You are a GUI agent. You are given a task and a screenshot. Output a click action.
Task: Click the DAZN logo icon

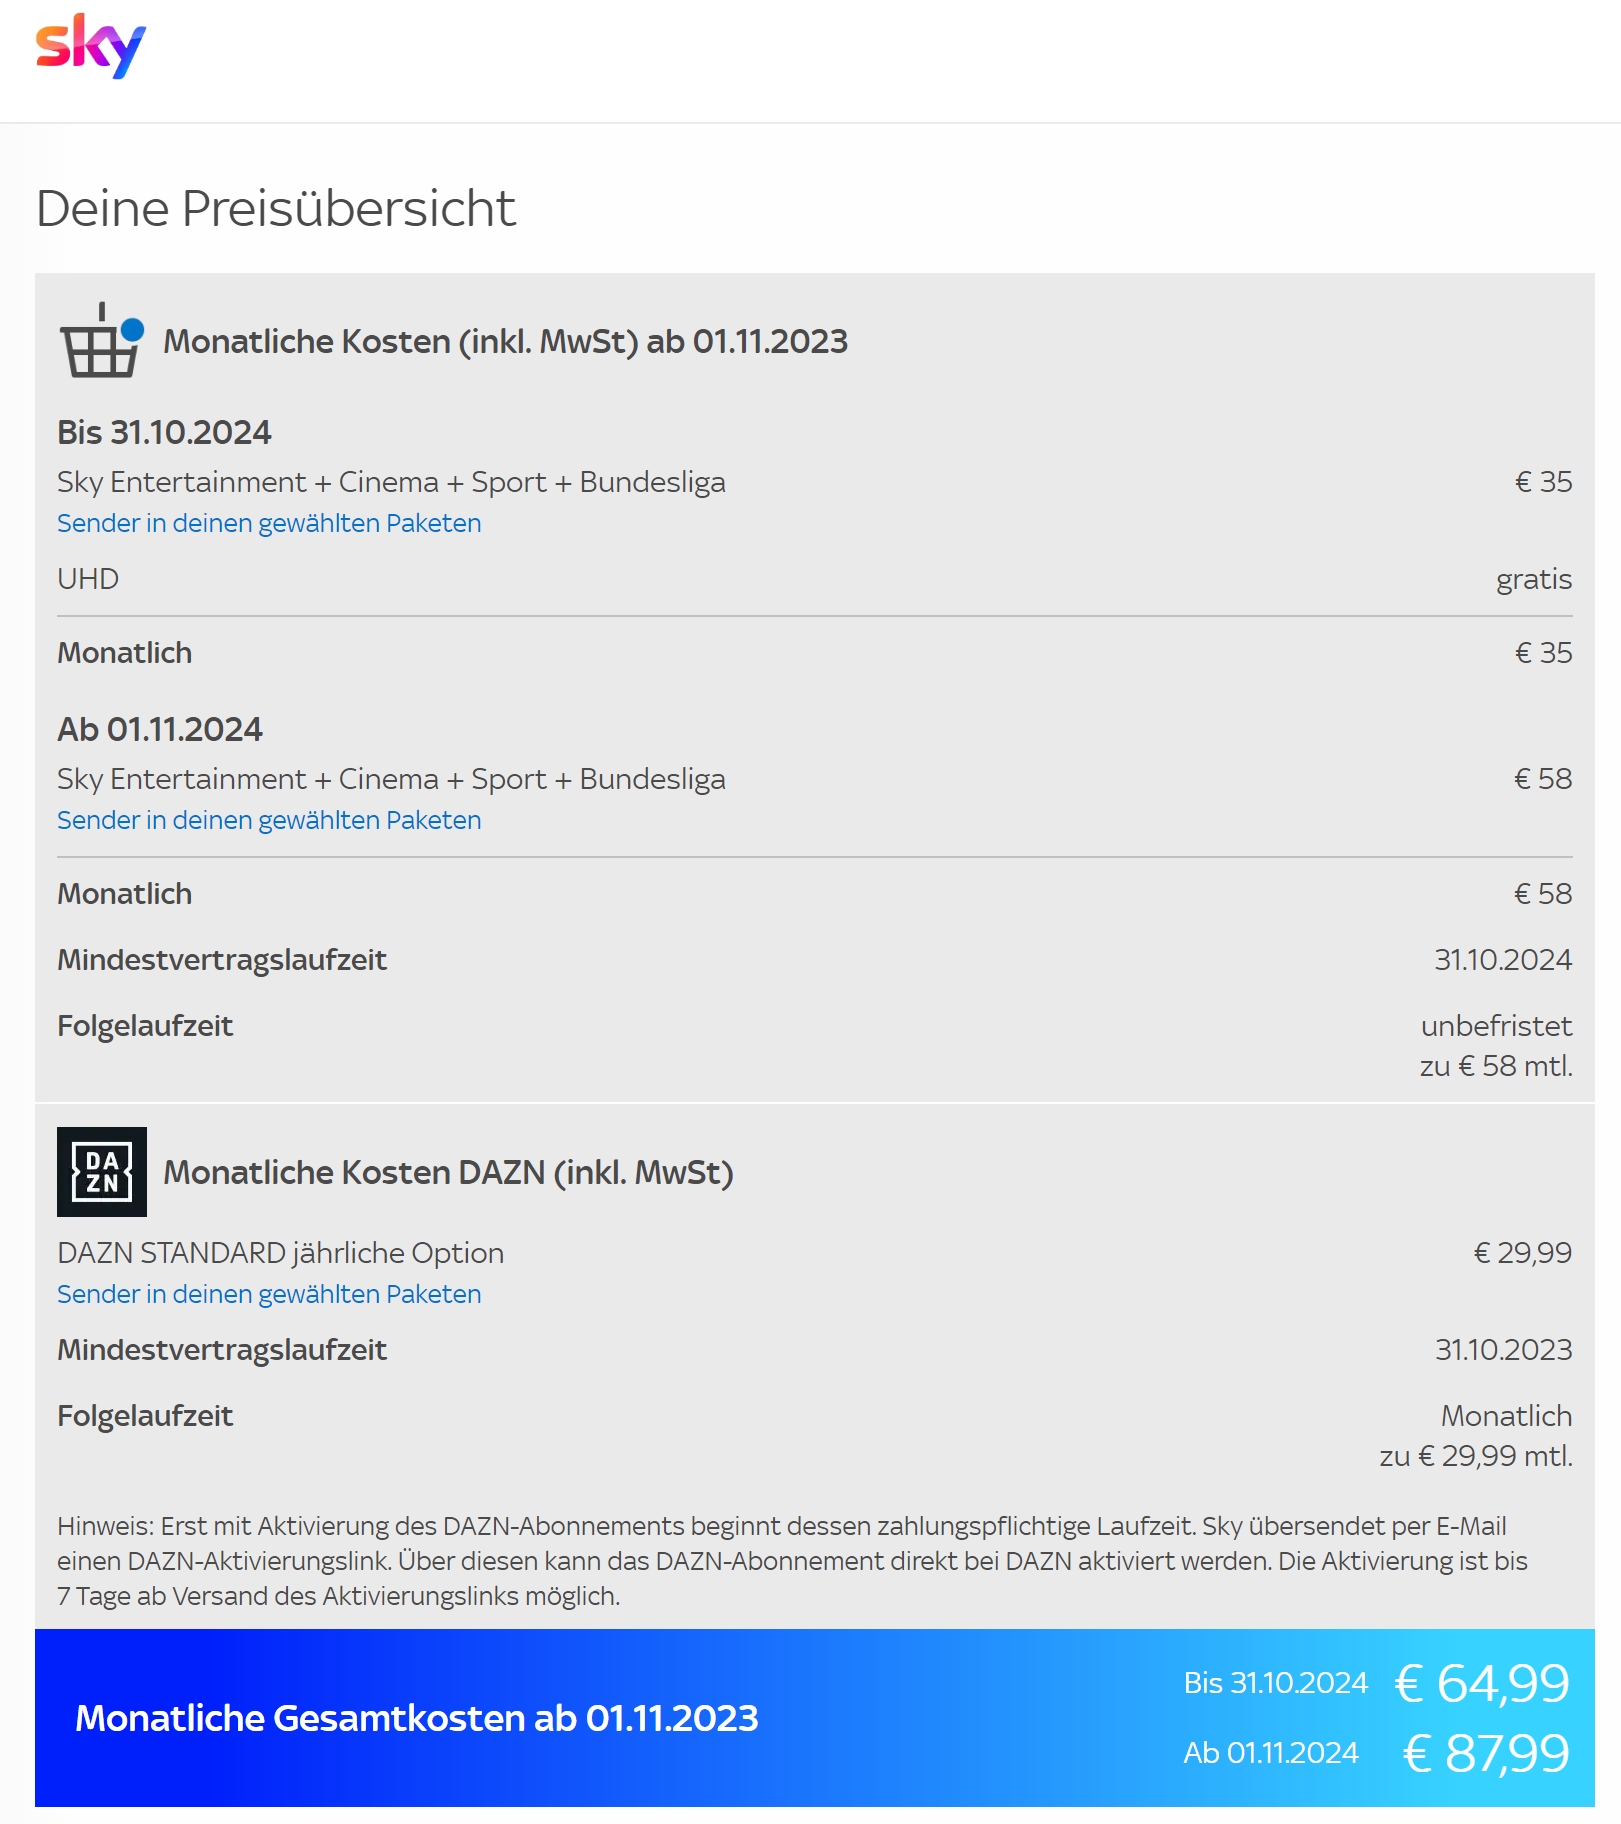click(x=102, y=1172)
